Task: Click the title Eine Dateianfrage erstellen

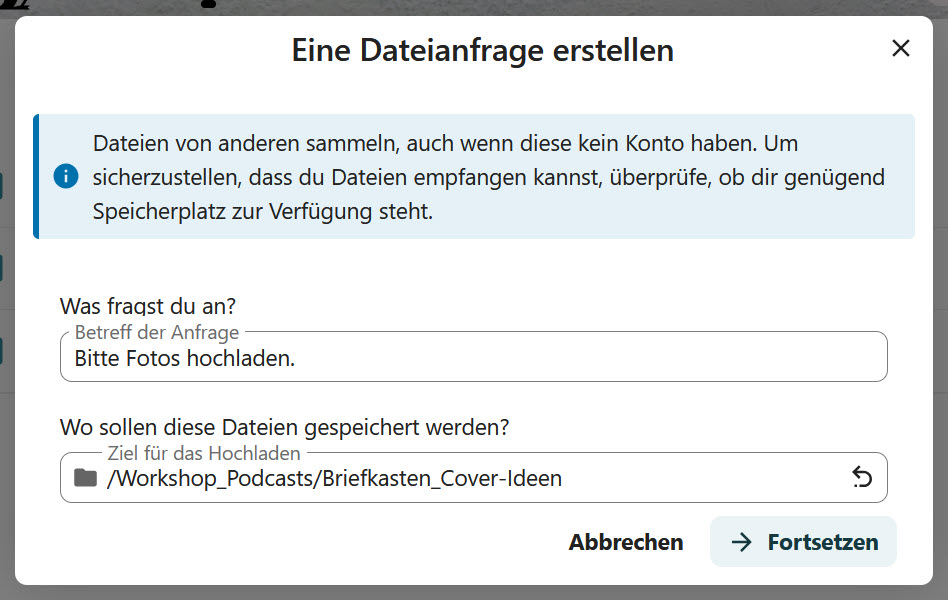Action: (482, 50)
